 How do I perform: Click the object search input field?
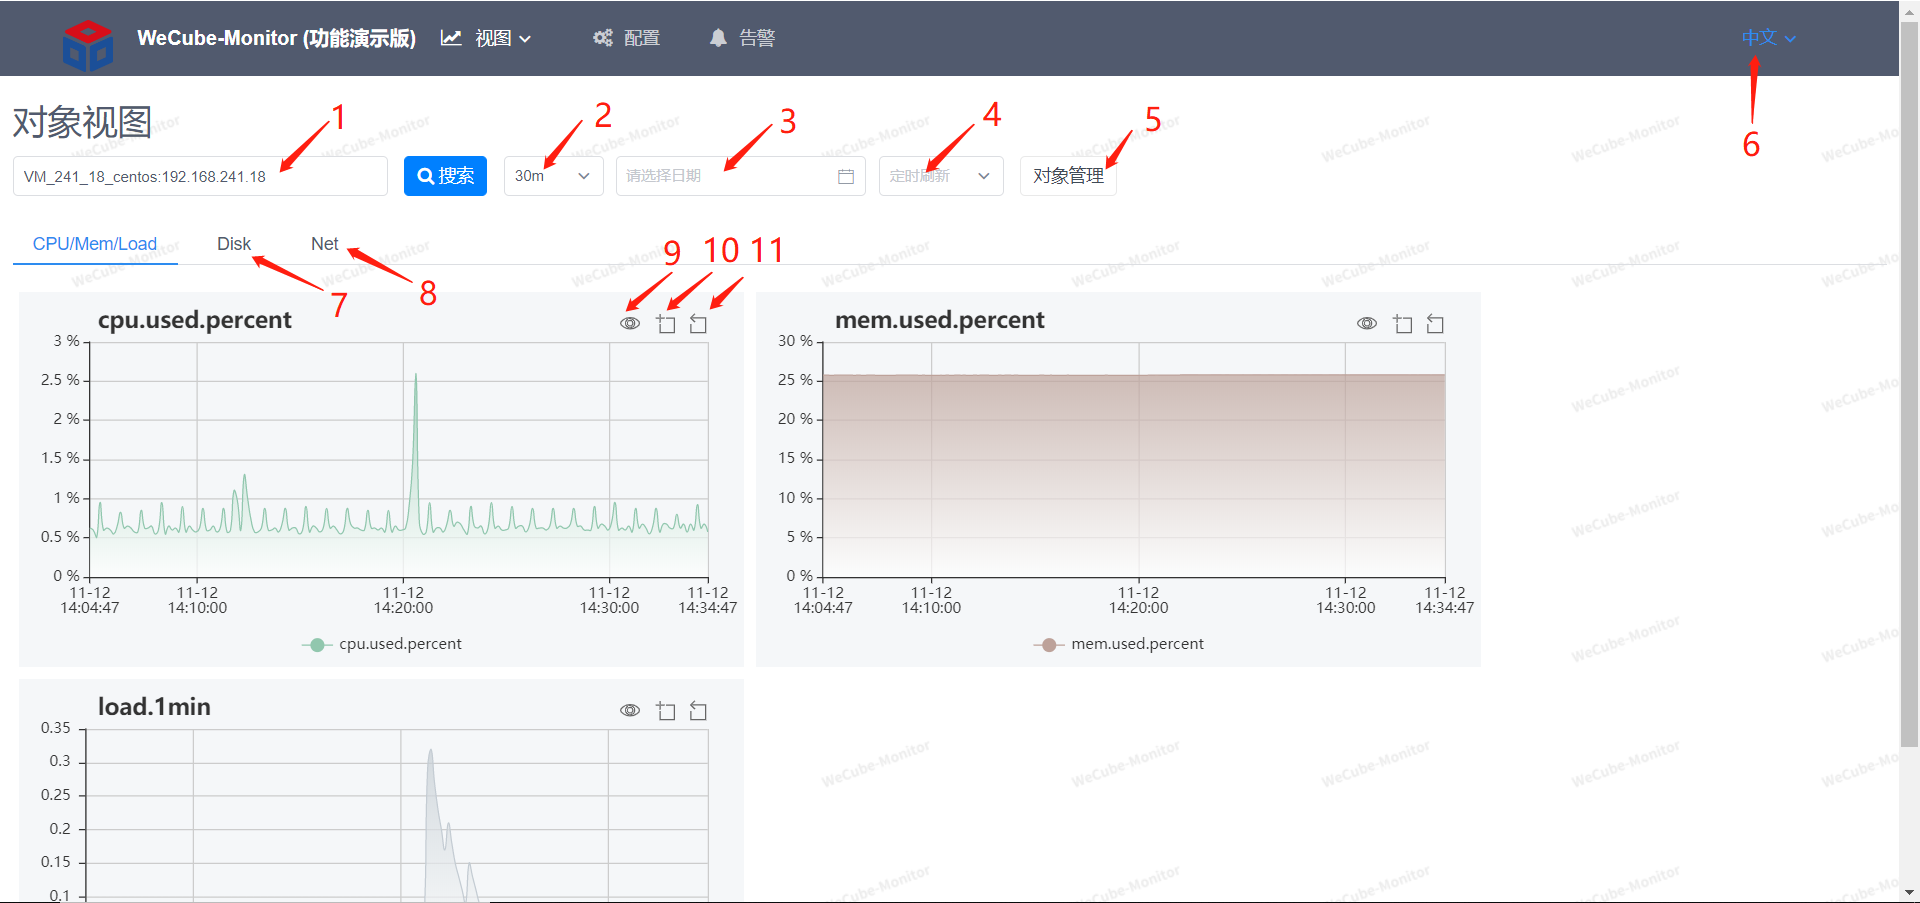point(200,176)
